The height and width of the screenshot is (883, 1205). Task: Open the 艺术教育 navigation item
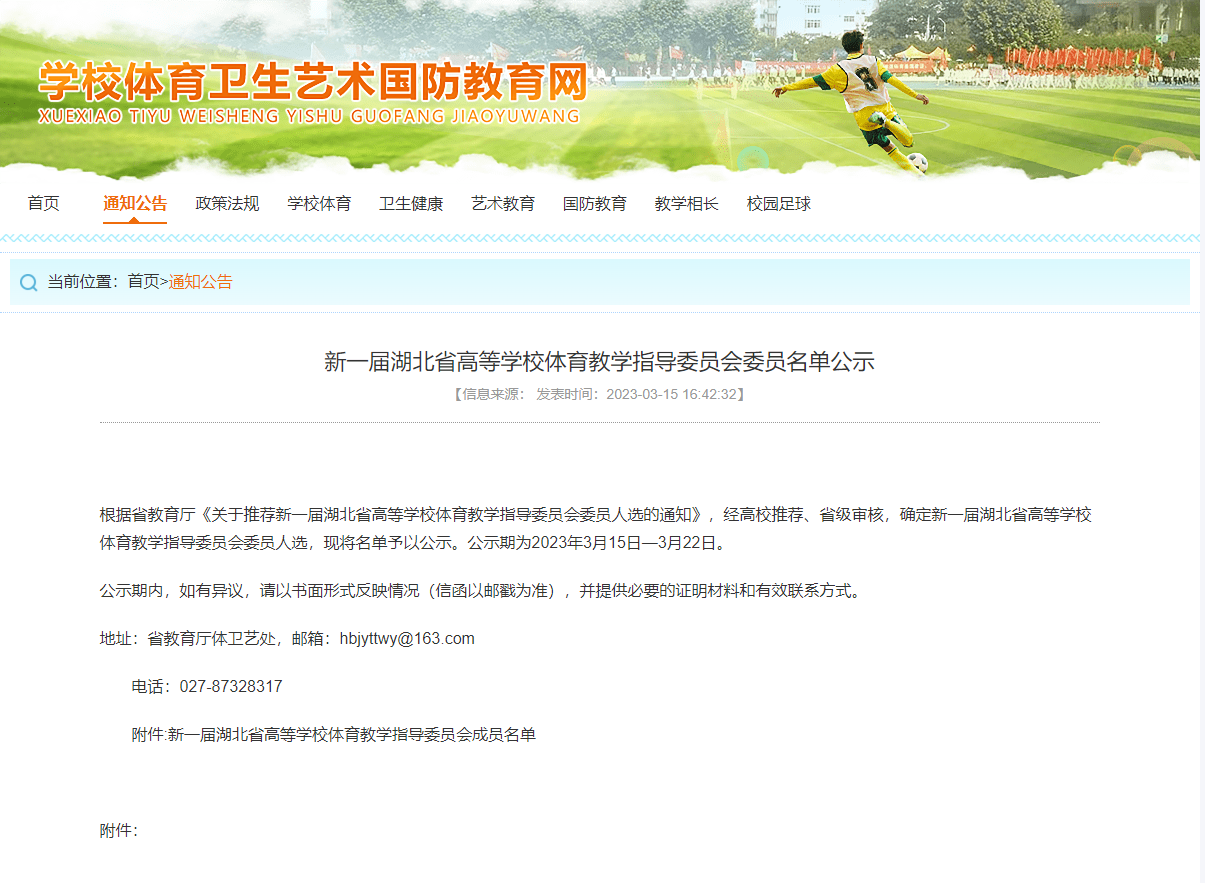click(x=503, y=204)
